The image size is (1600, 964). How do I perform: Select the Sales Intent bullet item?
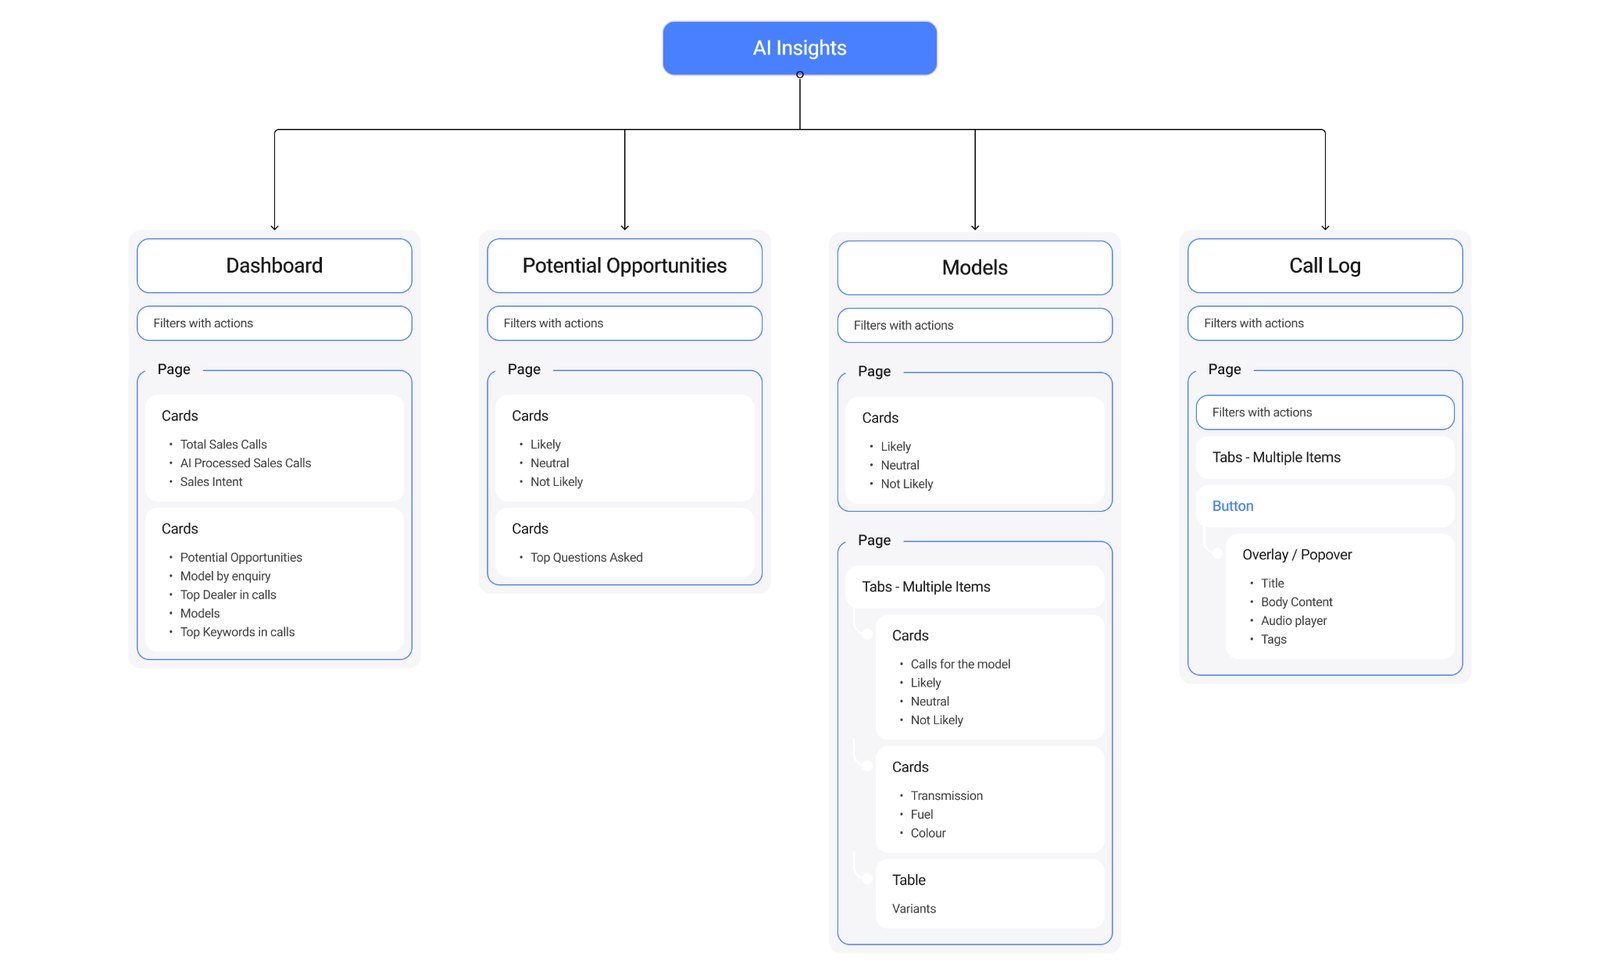[x=210, y=481]
